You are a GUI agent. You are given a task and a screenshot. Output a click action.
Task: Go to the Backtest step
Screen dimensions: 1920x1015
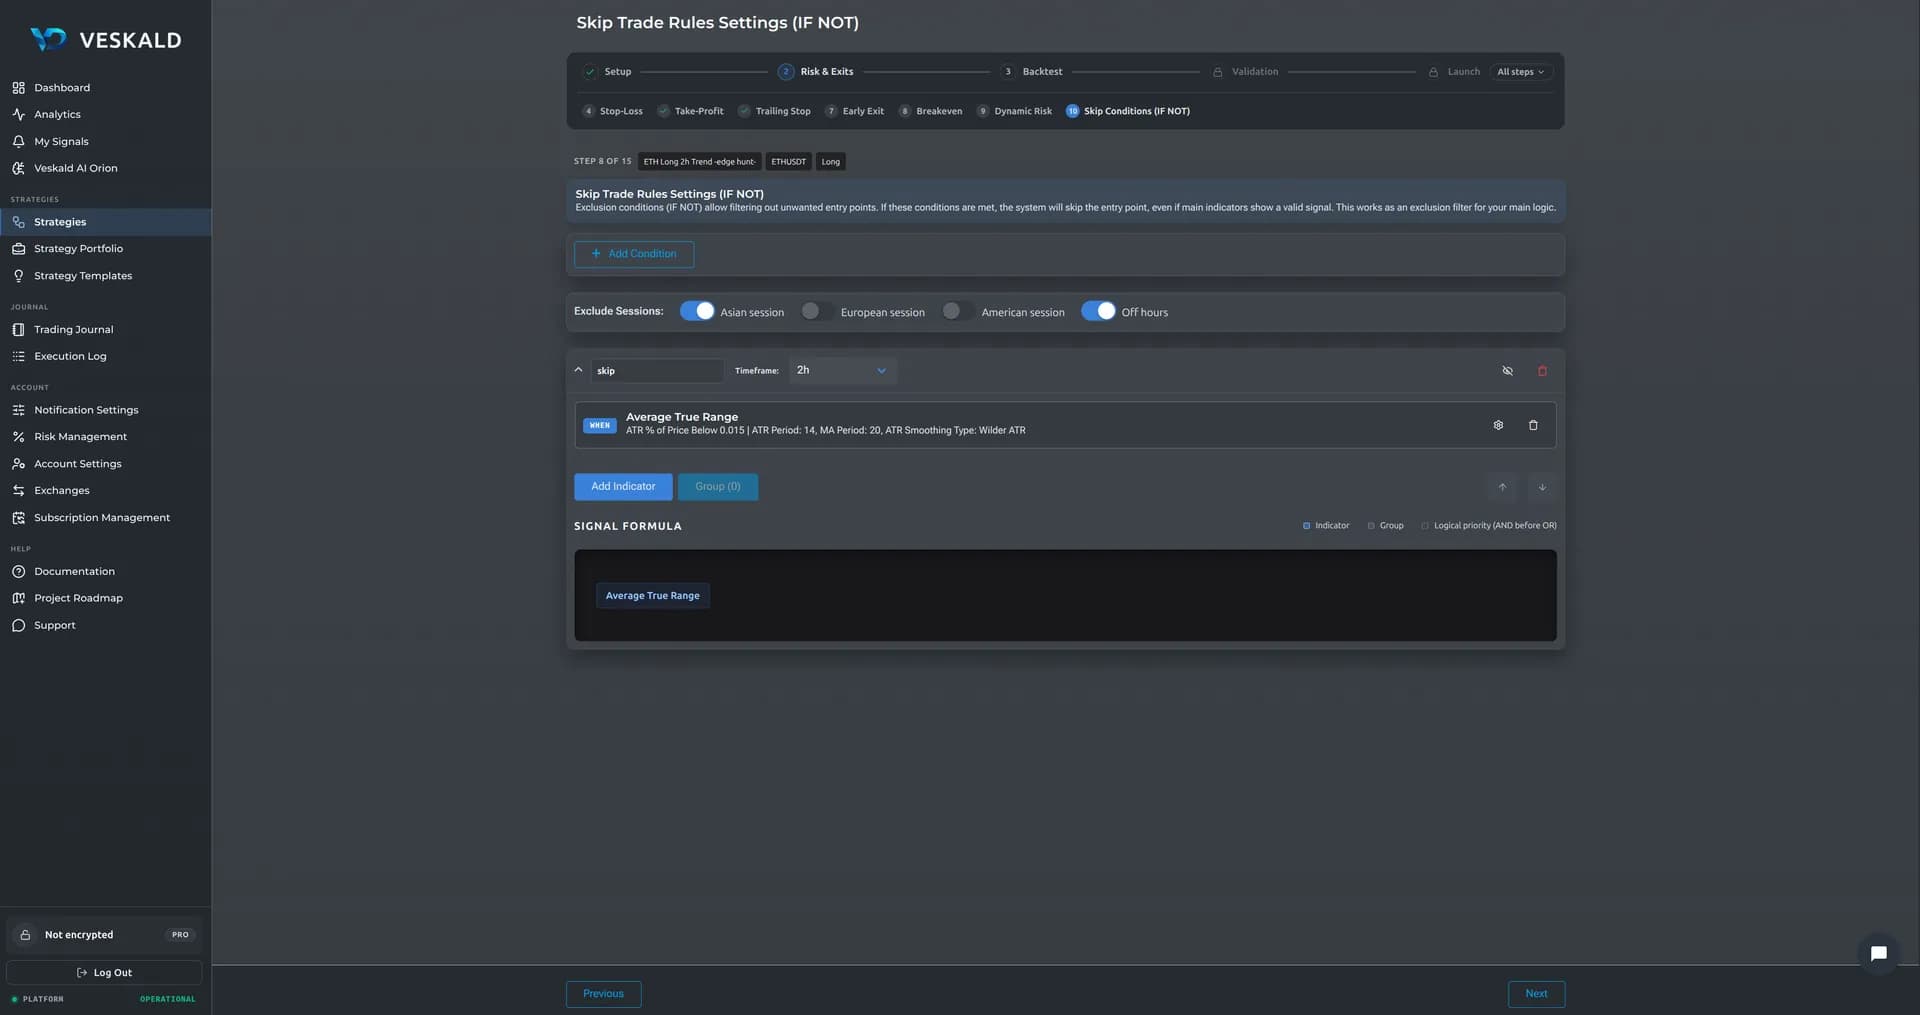point(1032,72)
